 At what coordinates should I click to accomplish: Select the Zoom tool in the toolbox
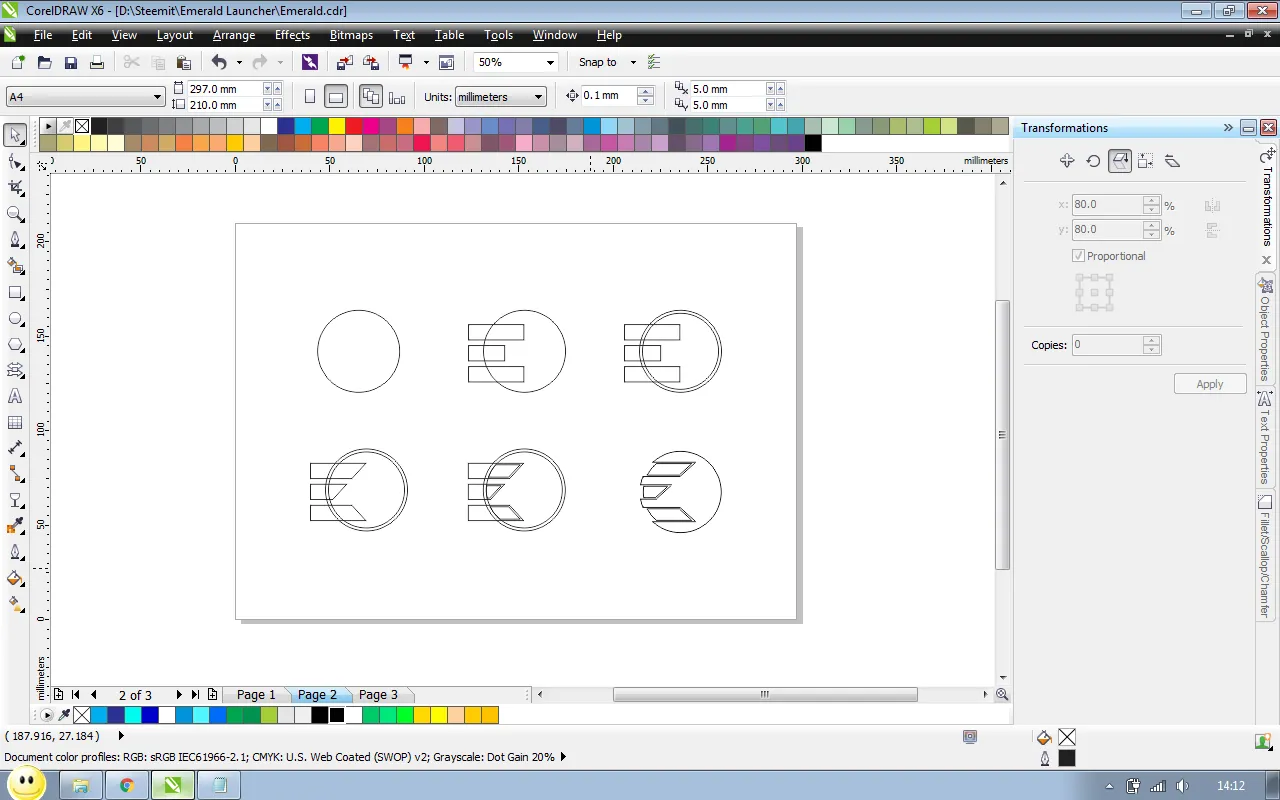pyautogui.click(x=15, y=213)
